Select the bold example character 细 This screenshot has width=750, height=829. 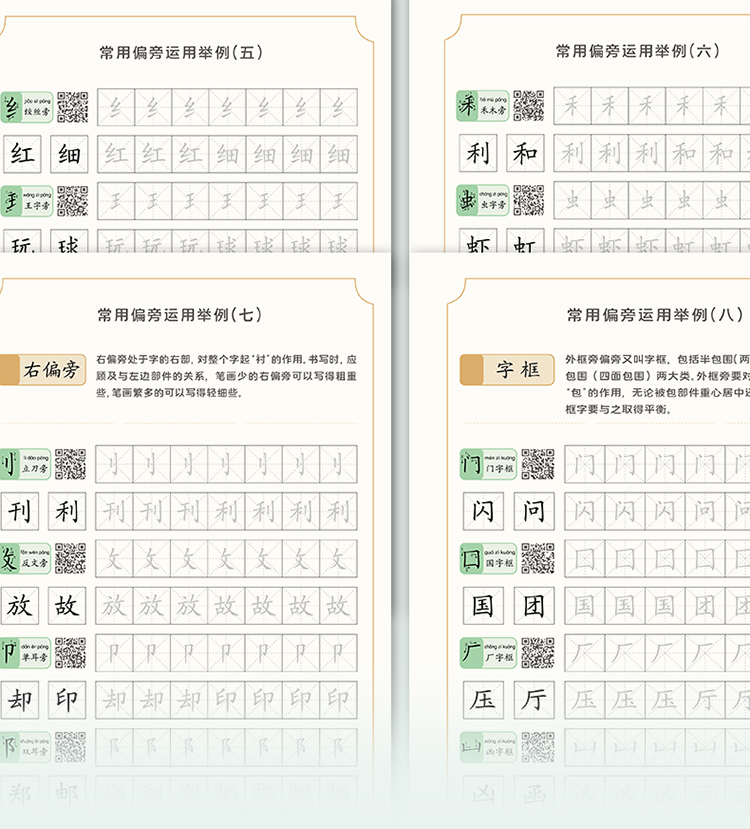[x=69, y=154]
